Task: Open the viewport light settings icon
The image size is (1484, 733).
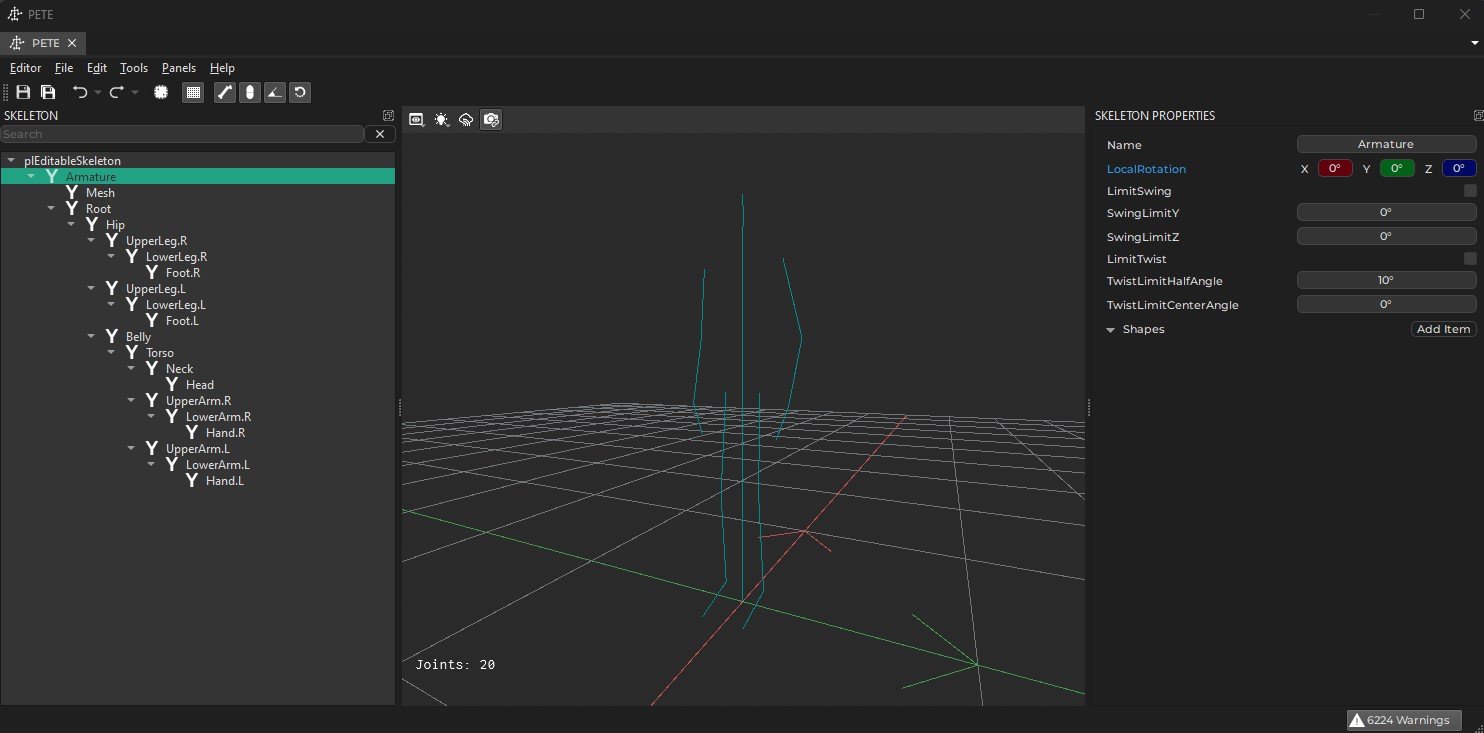Action: (x=441, y=119)
